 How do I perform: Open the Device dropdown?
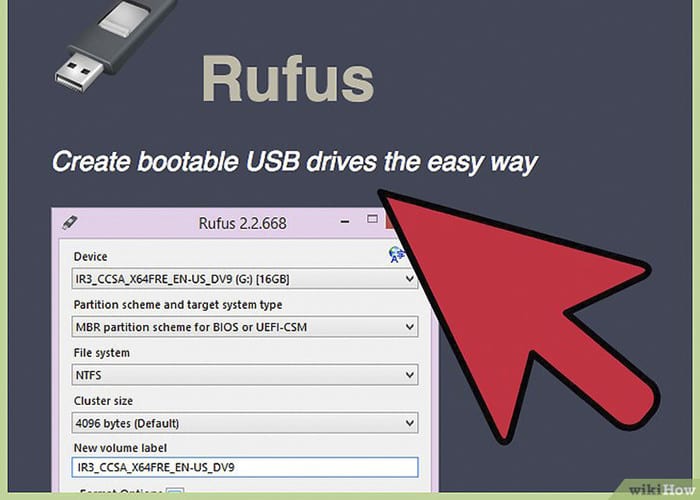(245, 279)
